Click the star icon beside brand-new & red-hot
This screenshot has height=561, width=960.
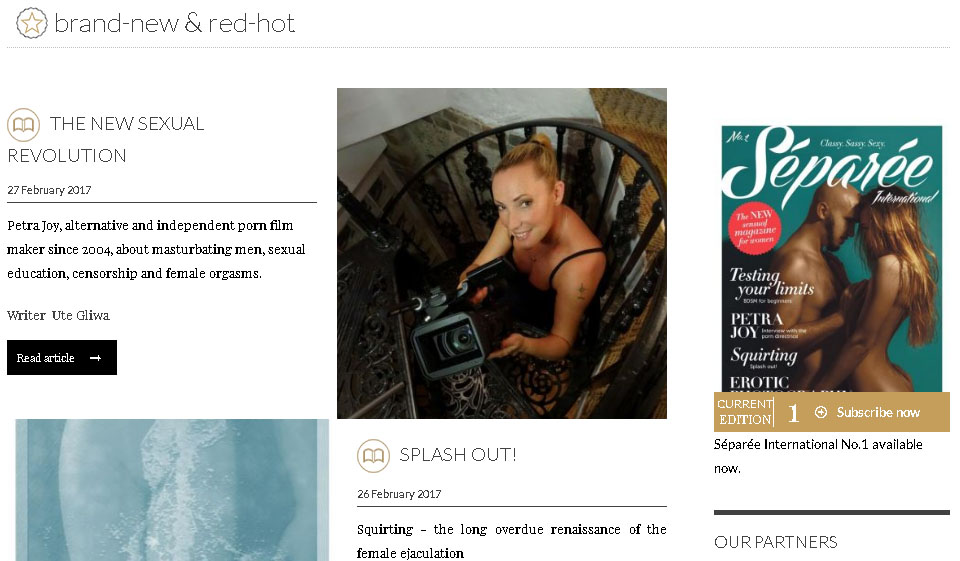(31, 23)
